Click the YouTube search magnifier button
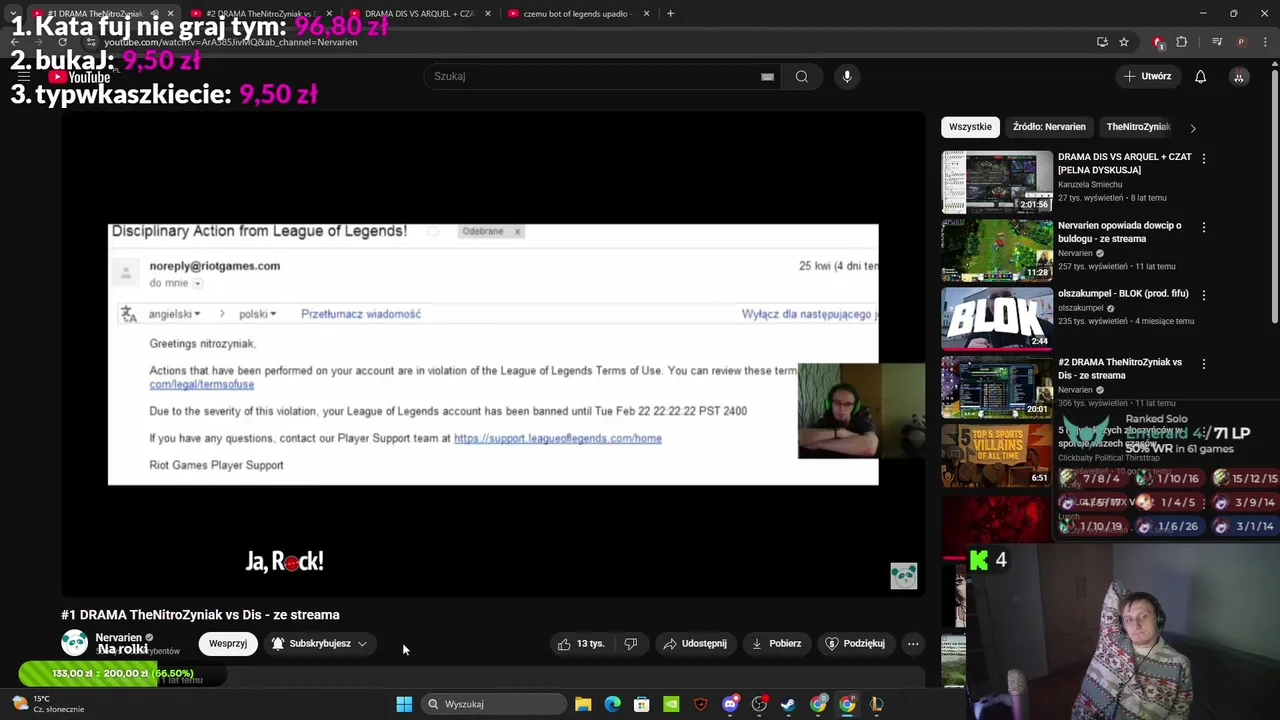 point(802,76)
